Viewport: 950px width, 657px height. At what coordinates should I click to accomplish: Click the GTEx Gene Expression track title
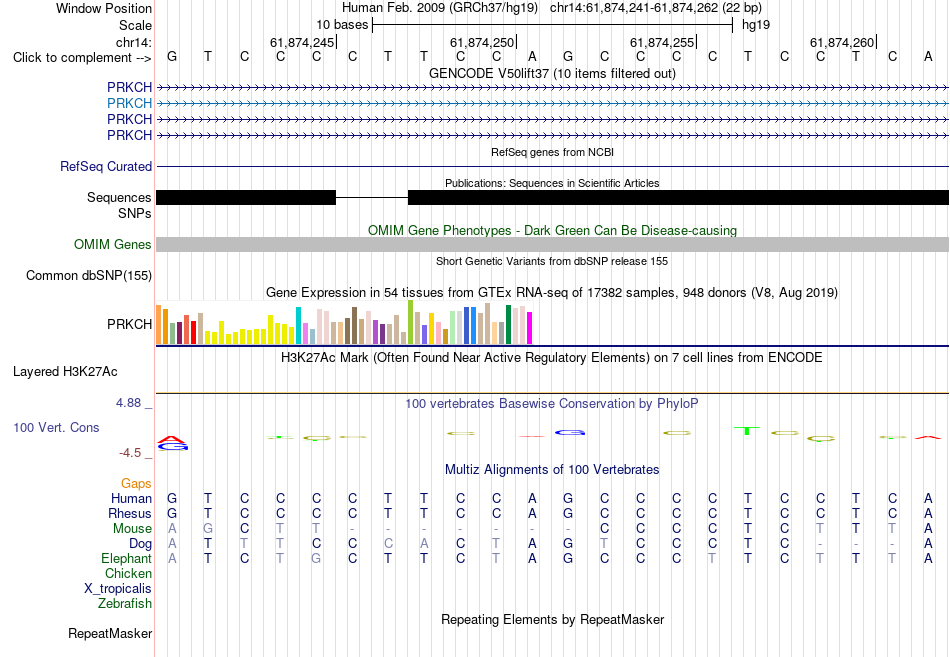coord(552,293)
